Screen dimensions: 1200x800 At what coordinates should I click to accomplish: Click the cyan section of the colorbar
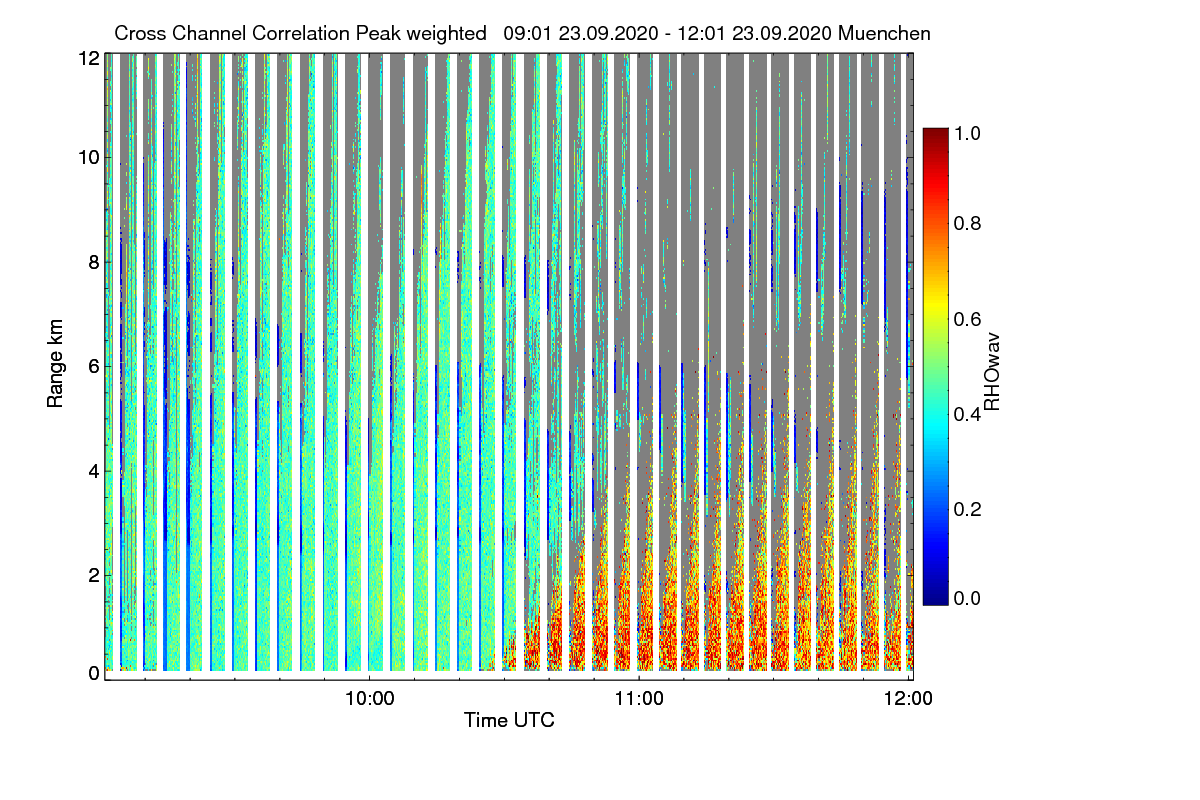pos(935,425)
